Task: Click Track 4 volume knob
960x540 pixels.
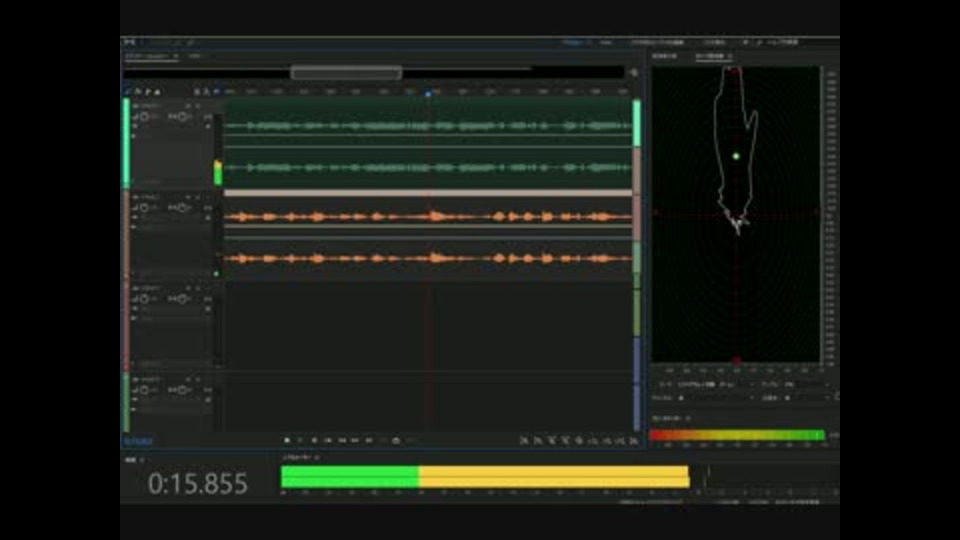Action: point(144,390)
